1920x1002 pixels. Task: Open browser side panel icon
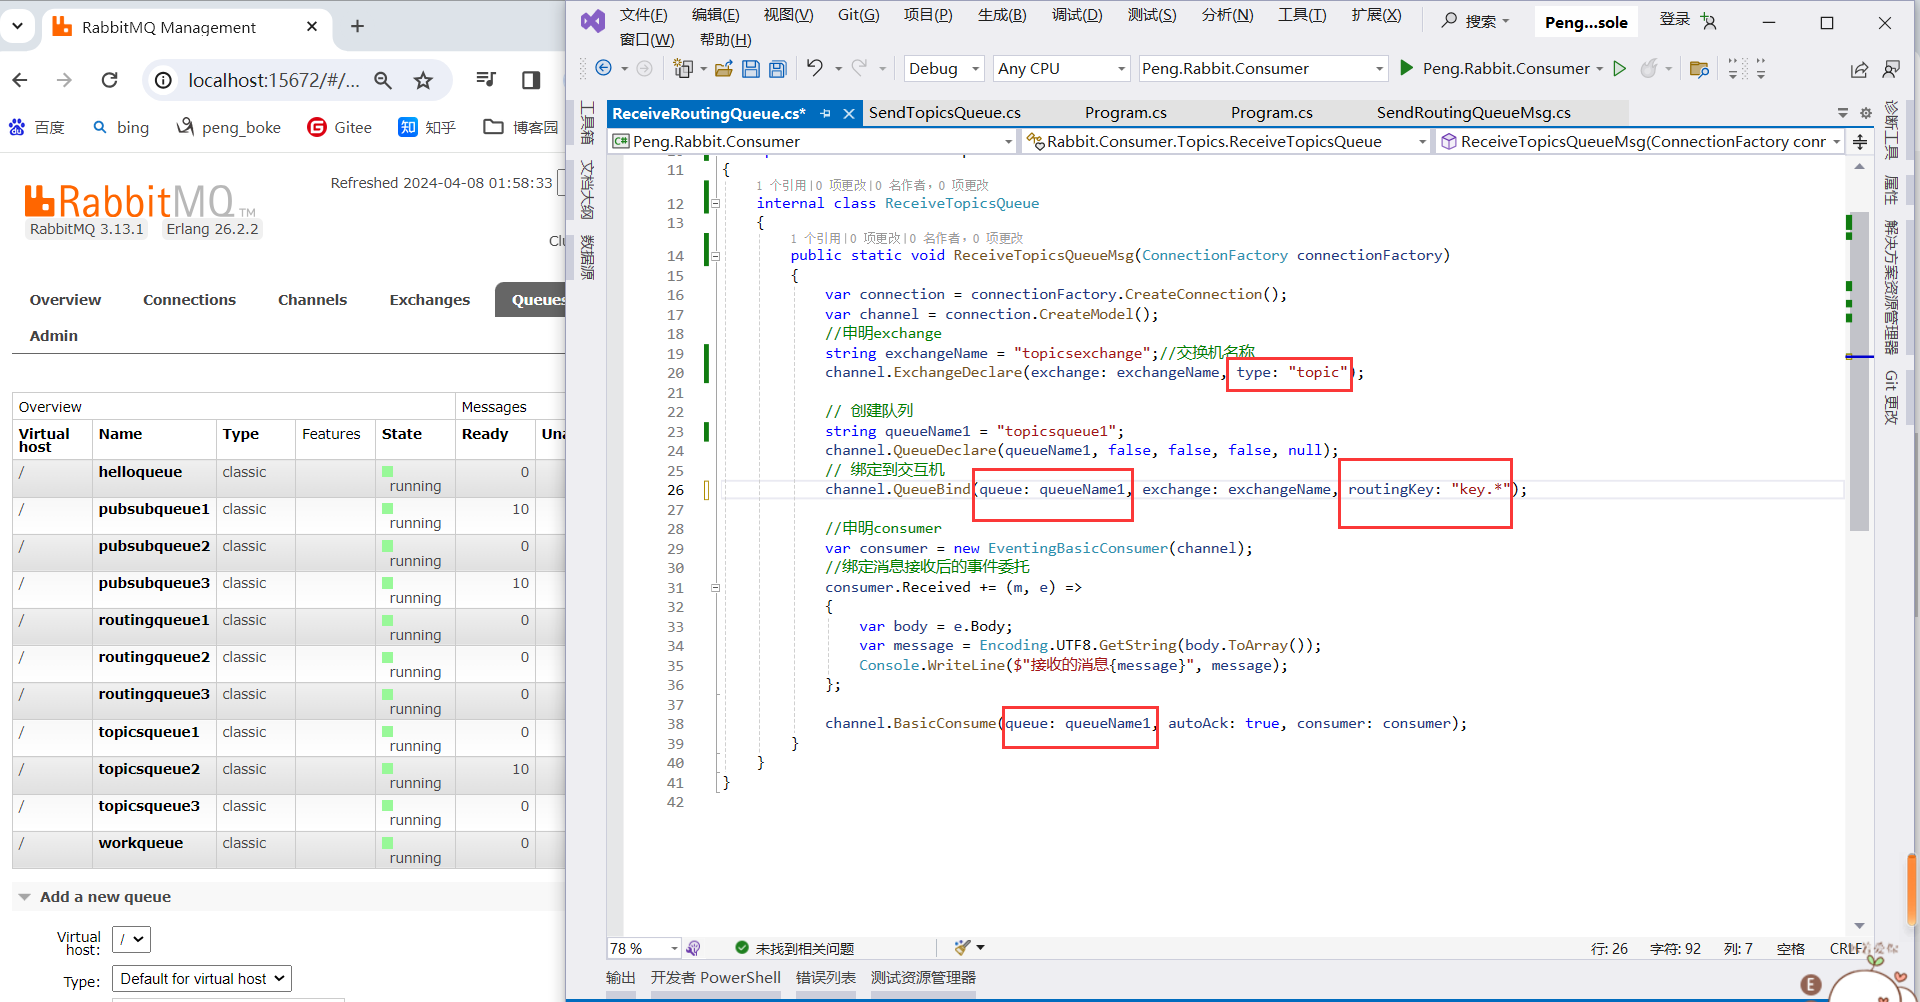tap(531, 80)
